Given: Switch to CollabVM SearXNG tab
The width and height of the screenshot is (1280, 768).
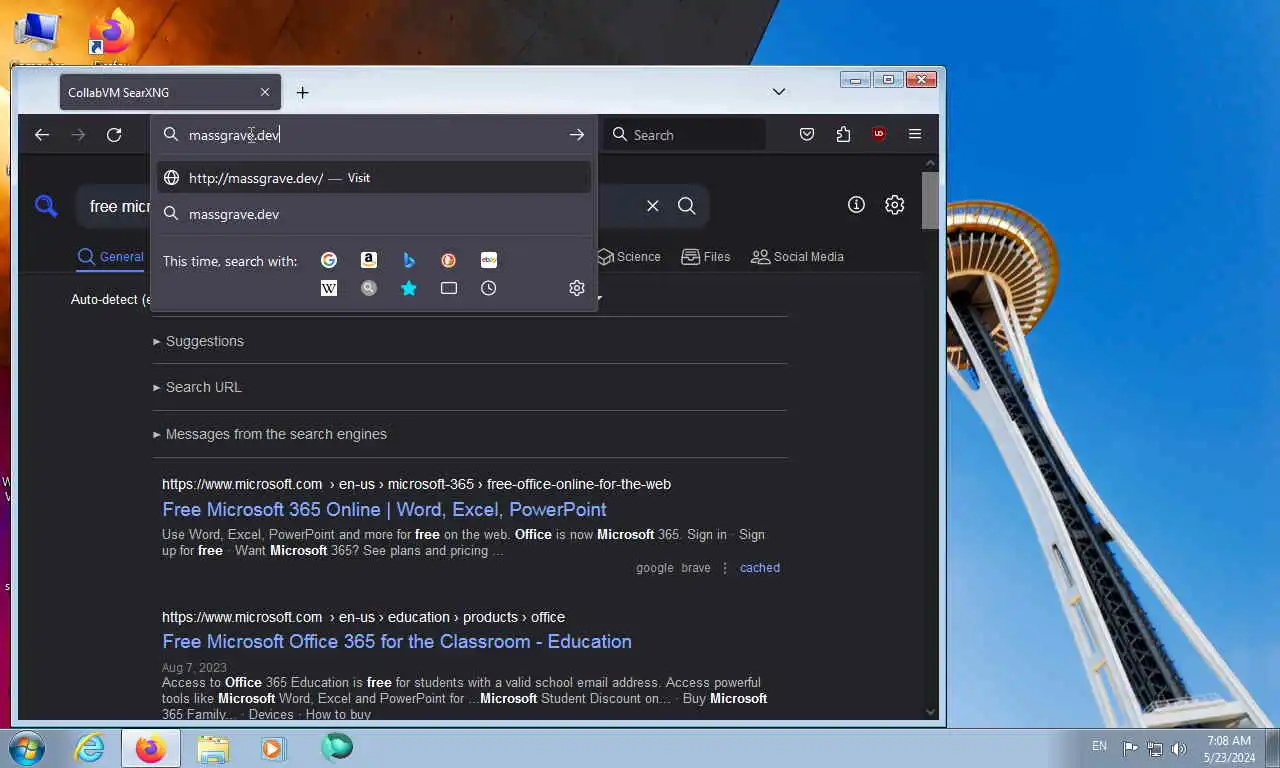Looking at the screenshot, I should tap(170, 92).
